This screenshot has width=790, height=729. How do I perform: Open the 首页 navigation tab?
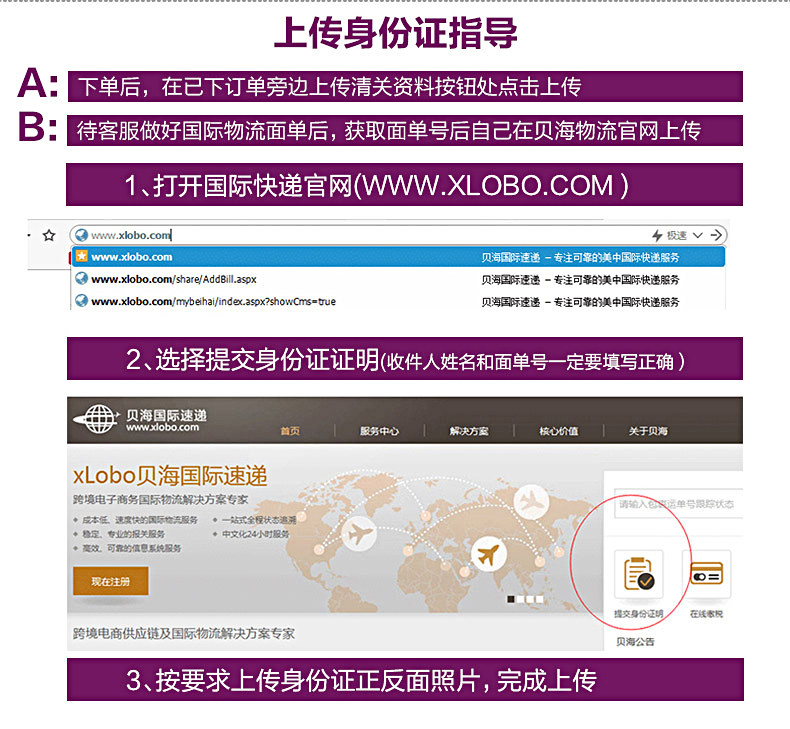tap(290, 431)
